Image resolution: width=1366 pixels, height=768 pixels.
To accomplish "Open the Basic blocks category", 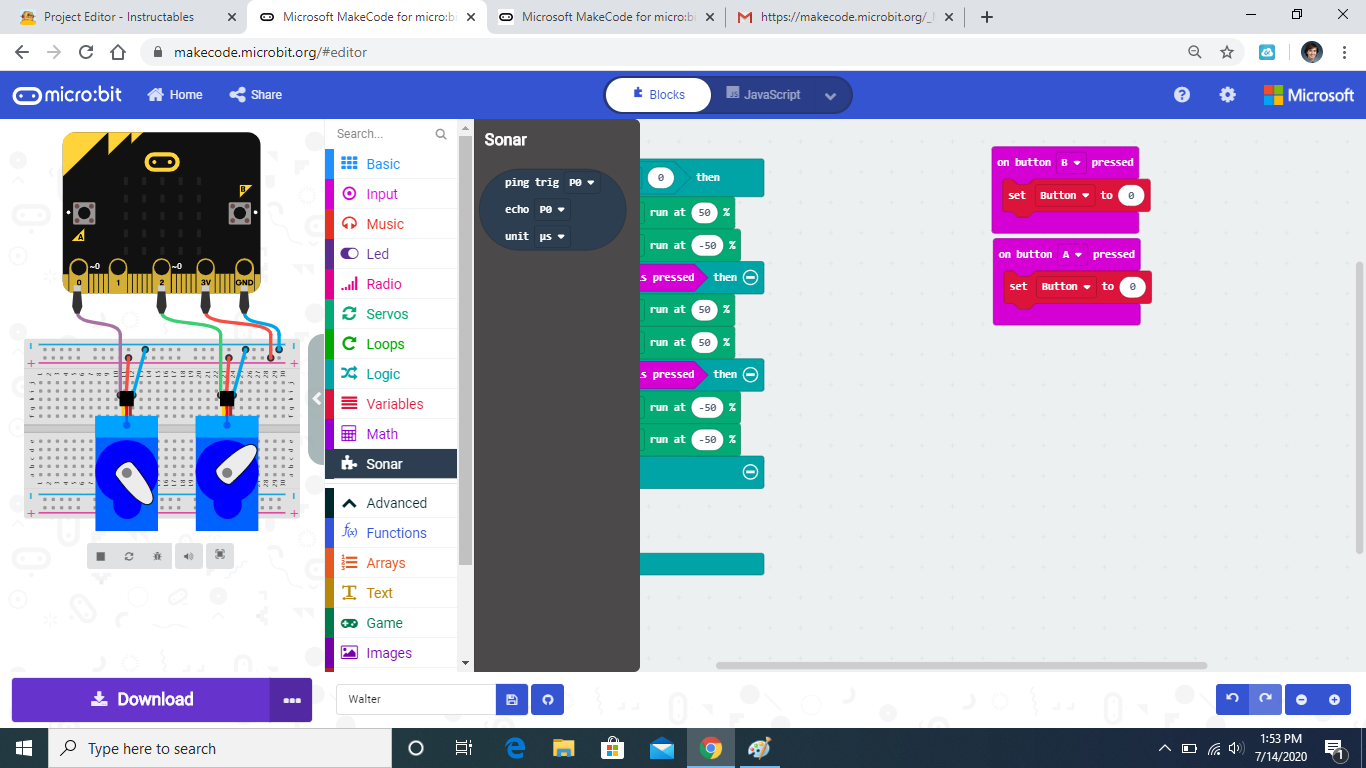I will pos(391,164).
